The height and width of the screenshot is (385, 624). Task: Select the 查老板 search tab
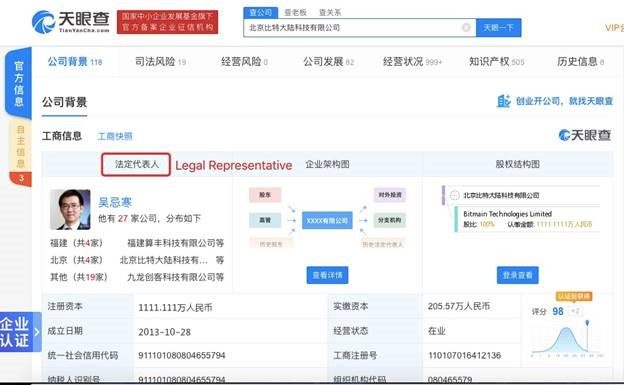point(295,12)
